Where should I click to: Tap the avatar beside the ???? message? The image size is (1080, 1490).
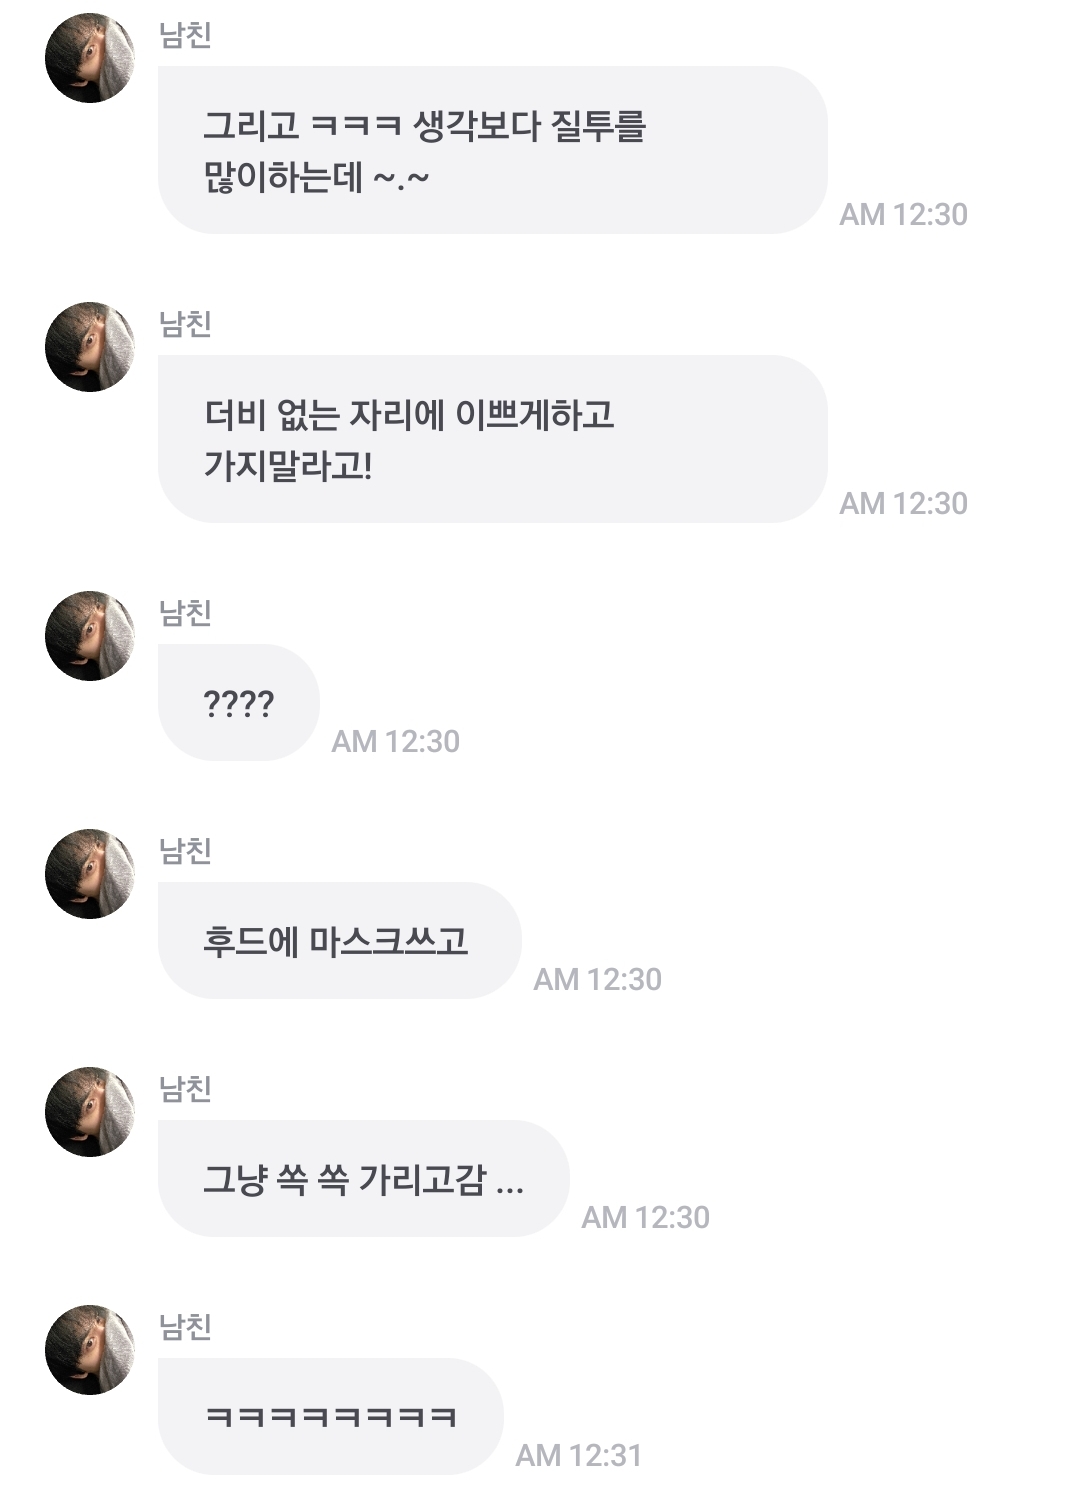(x=90, y=636)
